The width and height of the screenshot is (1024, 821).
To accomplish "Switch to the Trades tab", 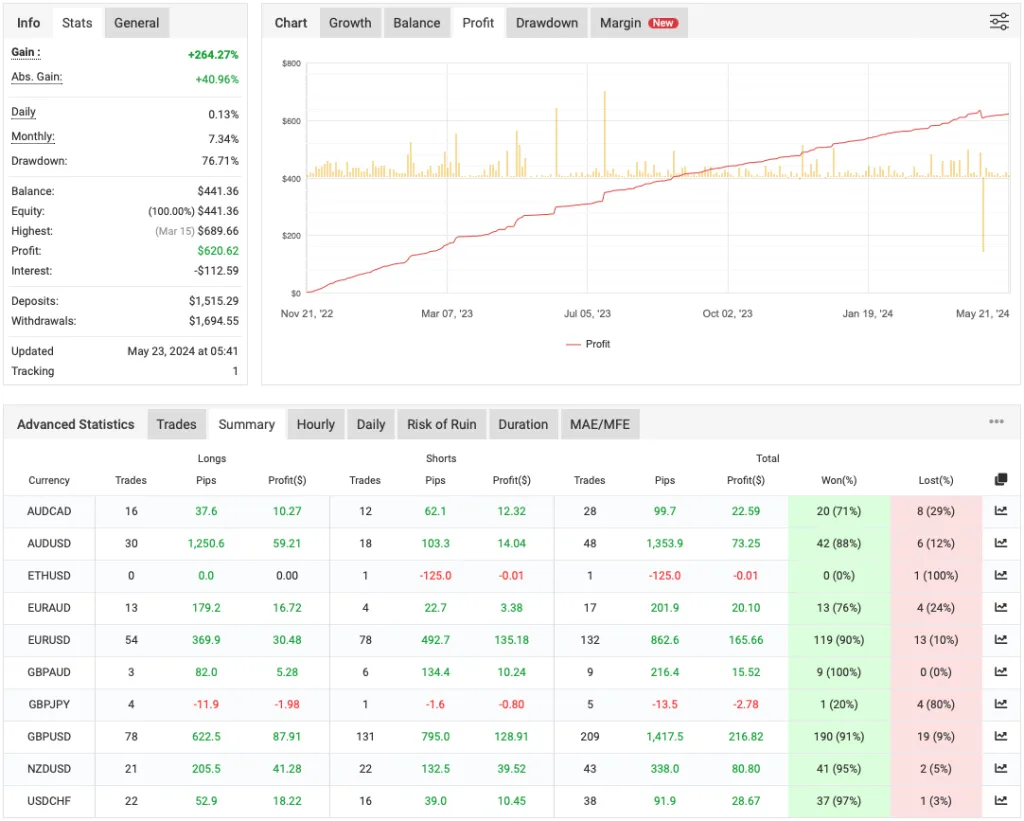I will coord(176,423).
